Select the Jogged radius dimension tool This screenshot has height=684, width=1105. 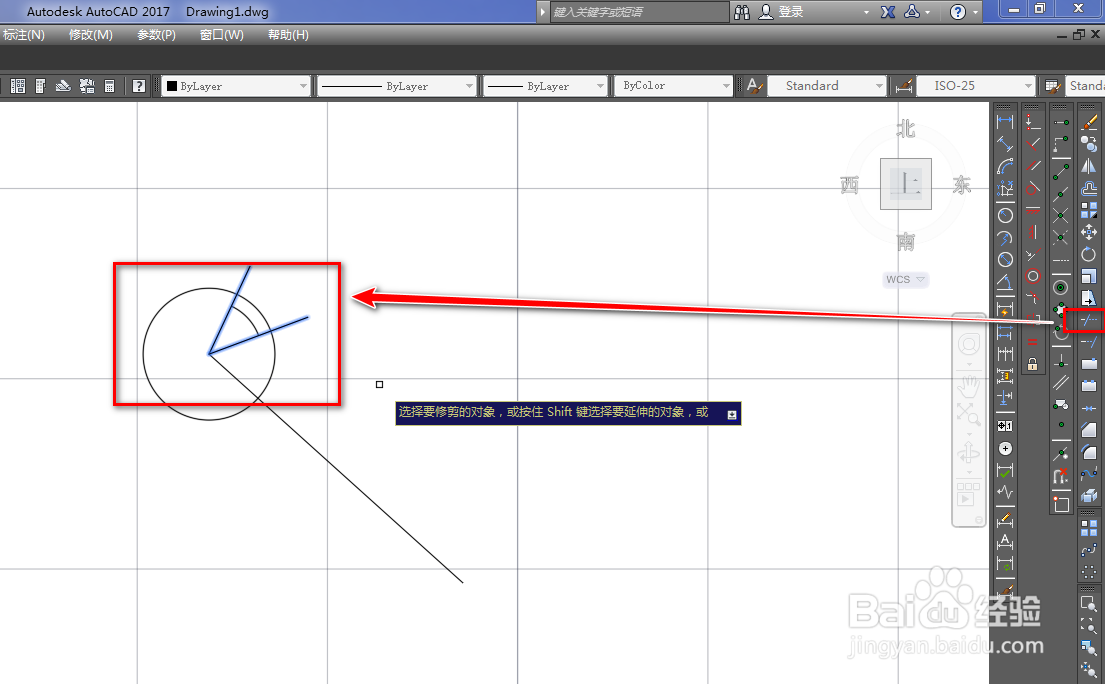coord(1005,238)
